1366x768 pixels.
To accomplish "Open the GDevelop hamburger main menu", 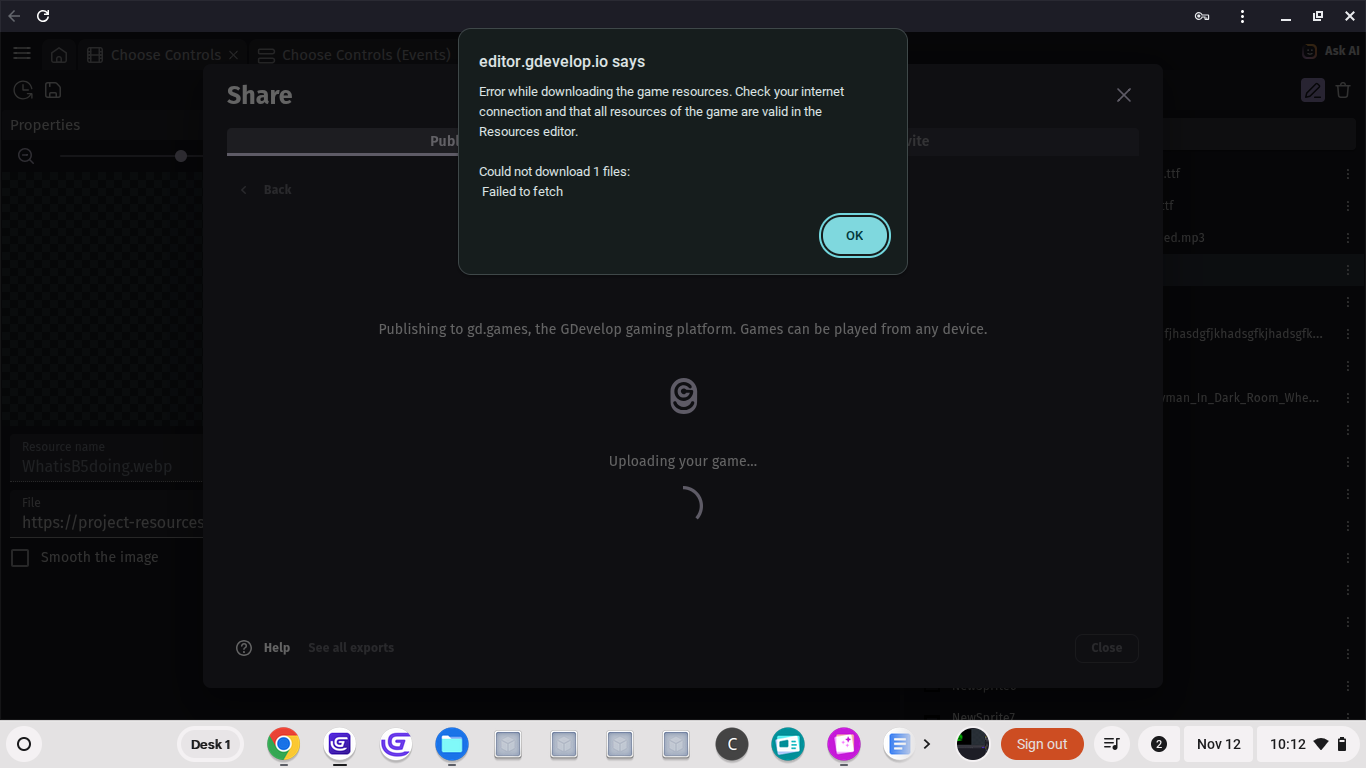I will tap(22, 54).
